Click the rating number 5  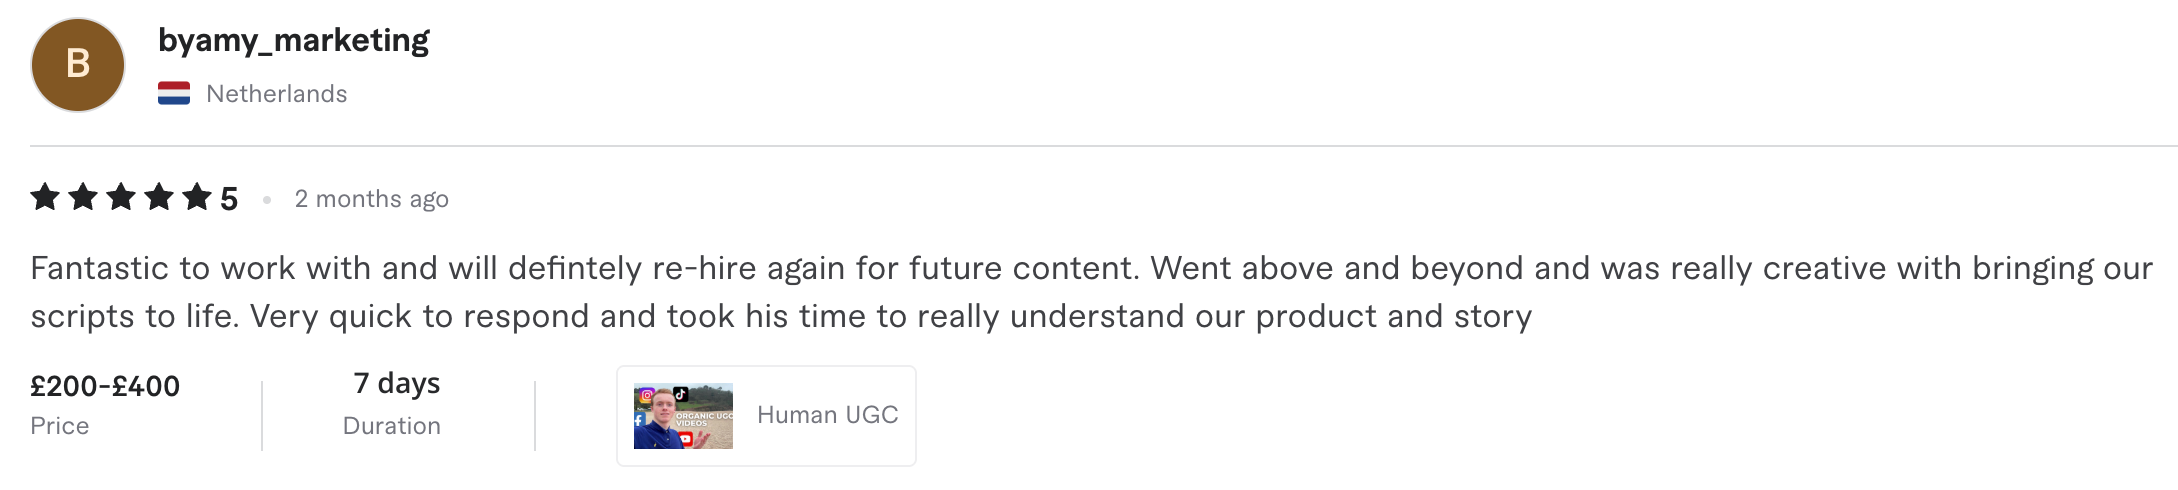[x=229, y=199]
